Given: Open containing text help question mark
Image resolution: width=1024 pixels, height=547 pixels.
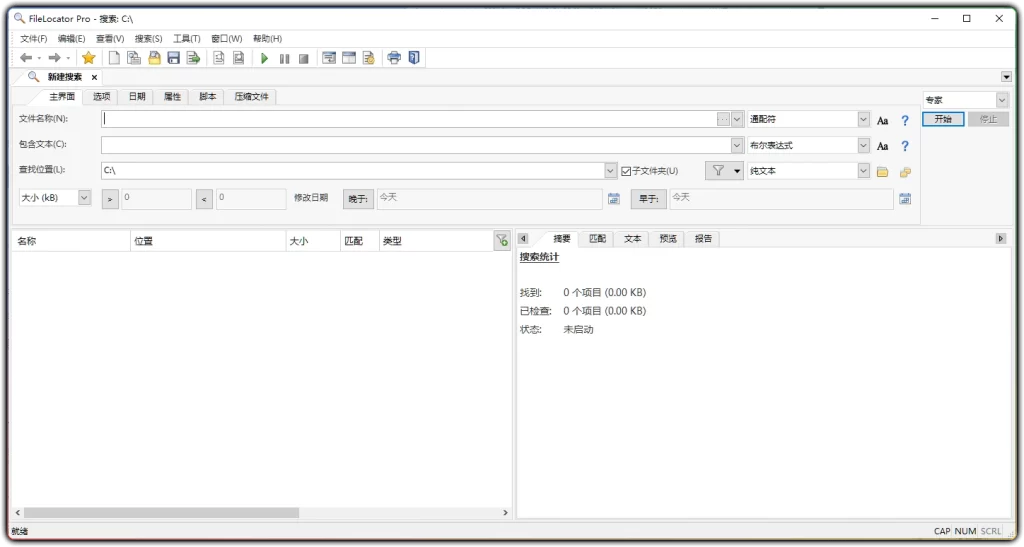Looking at the screenshot, I should (905, 146).
